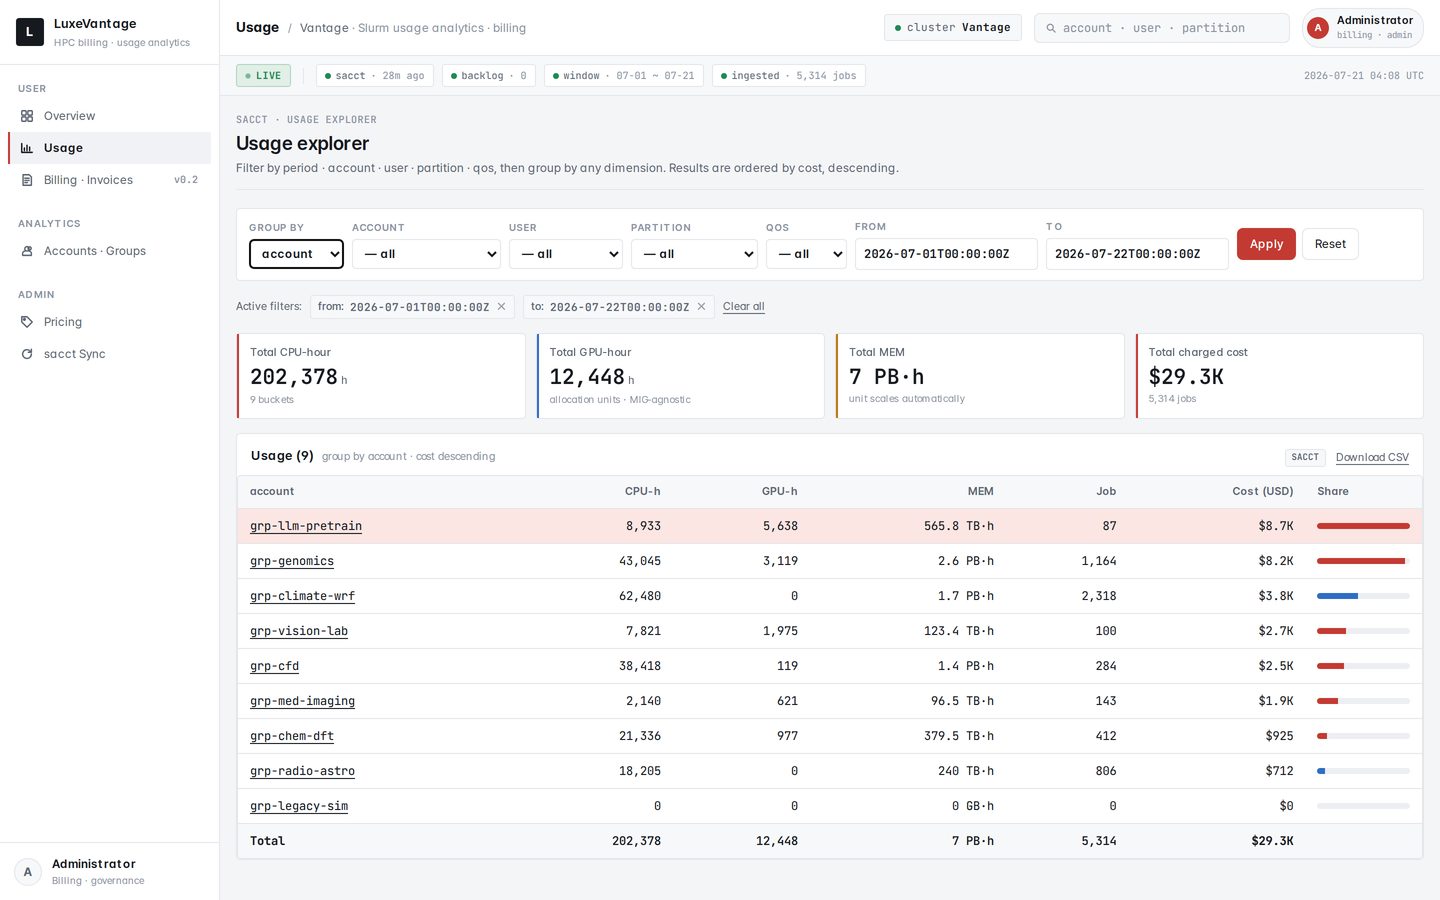Open grp-genomics account link
1440x900 pixels.
pos(292,561)
